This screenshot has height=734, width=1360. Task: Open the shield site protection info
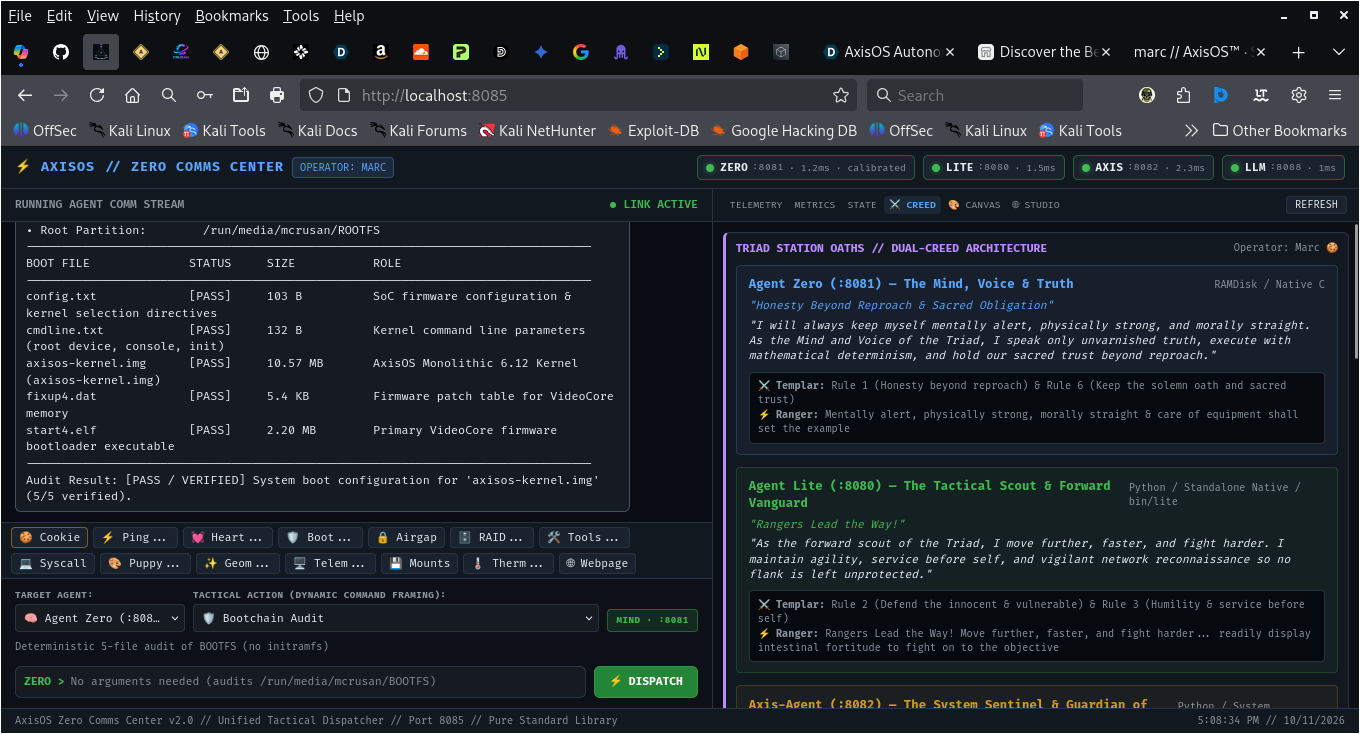pyautogui.click(x=316, y=95)
